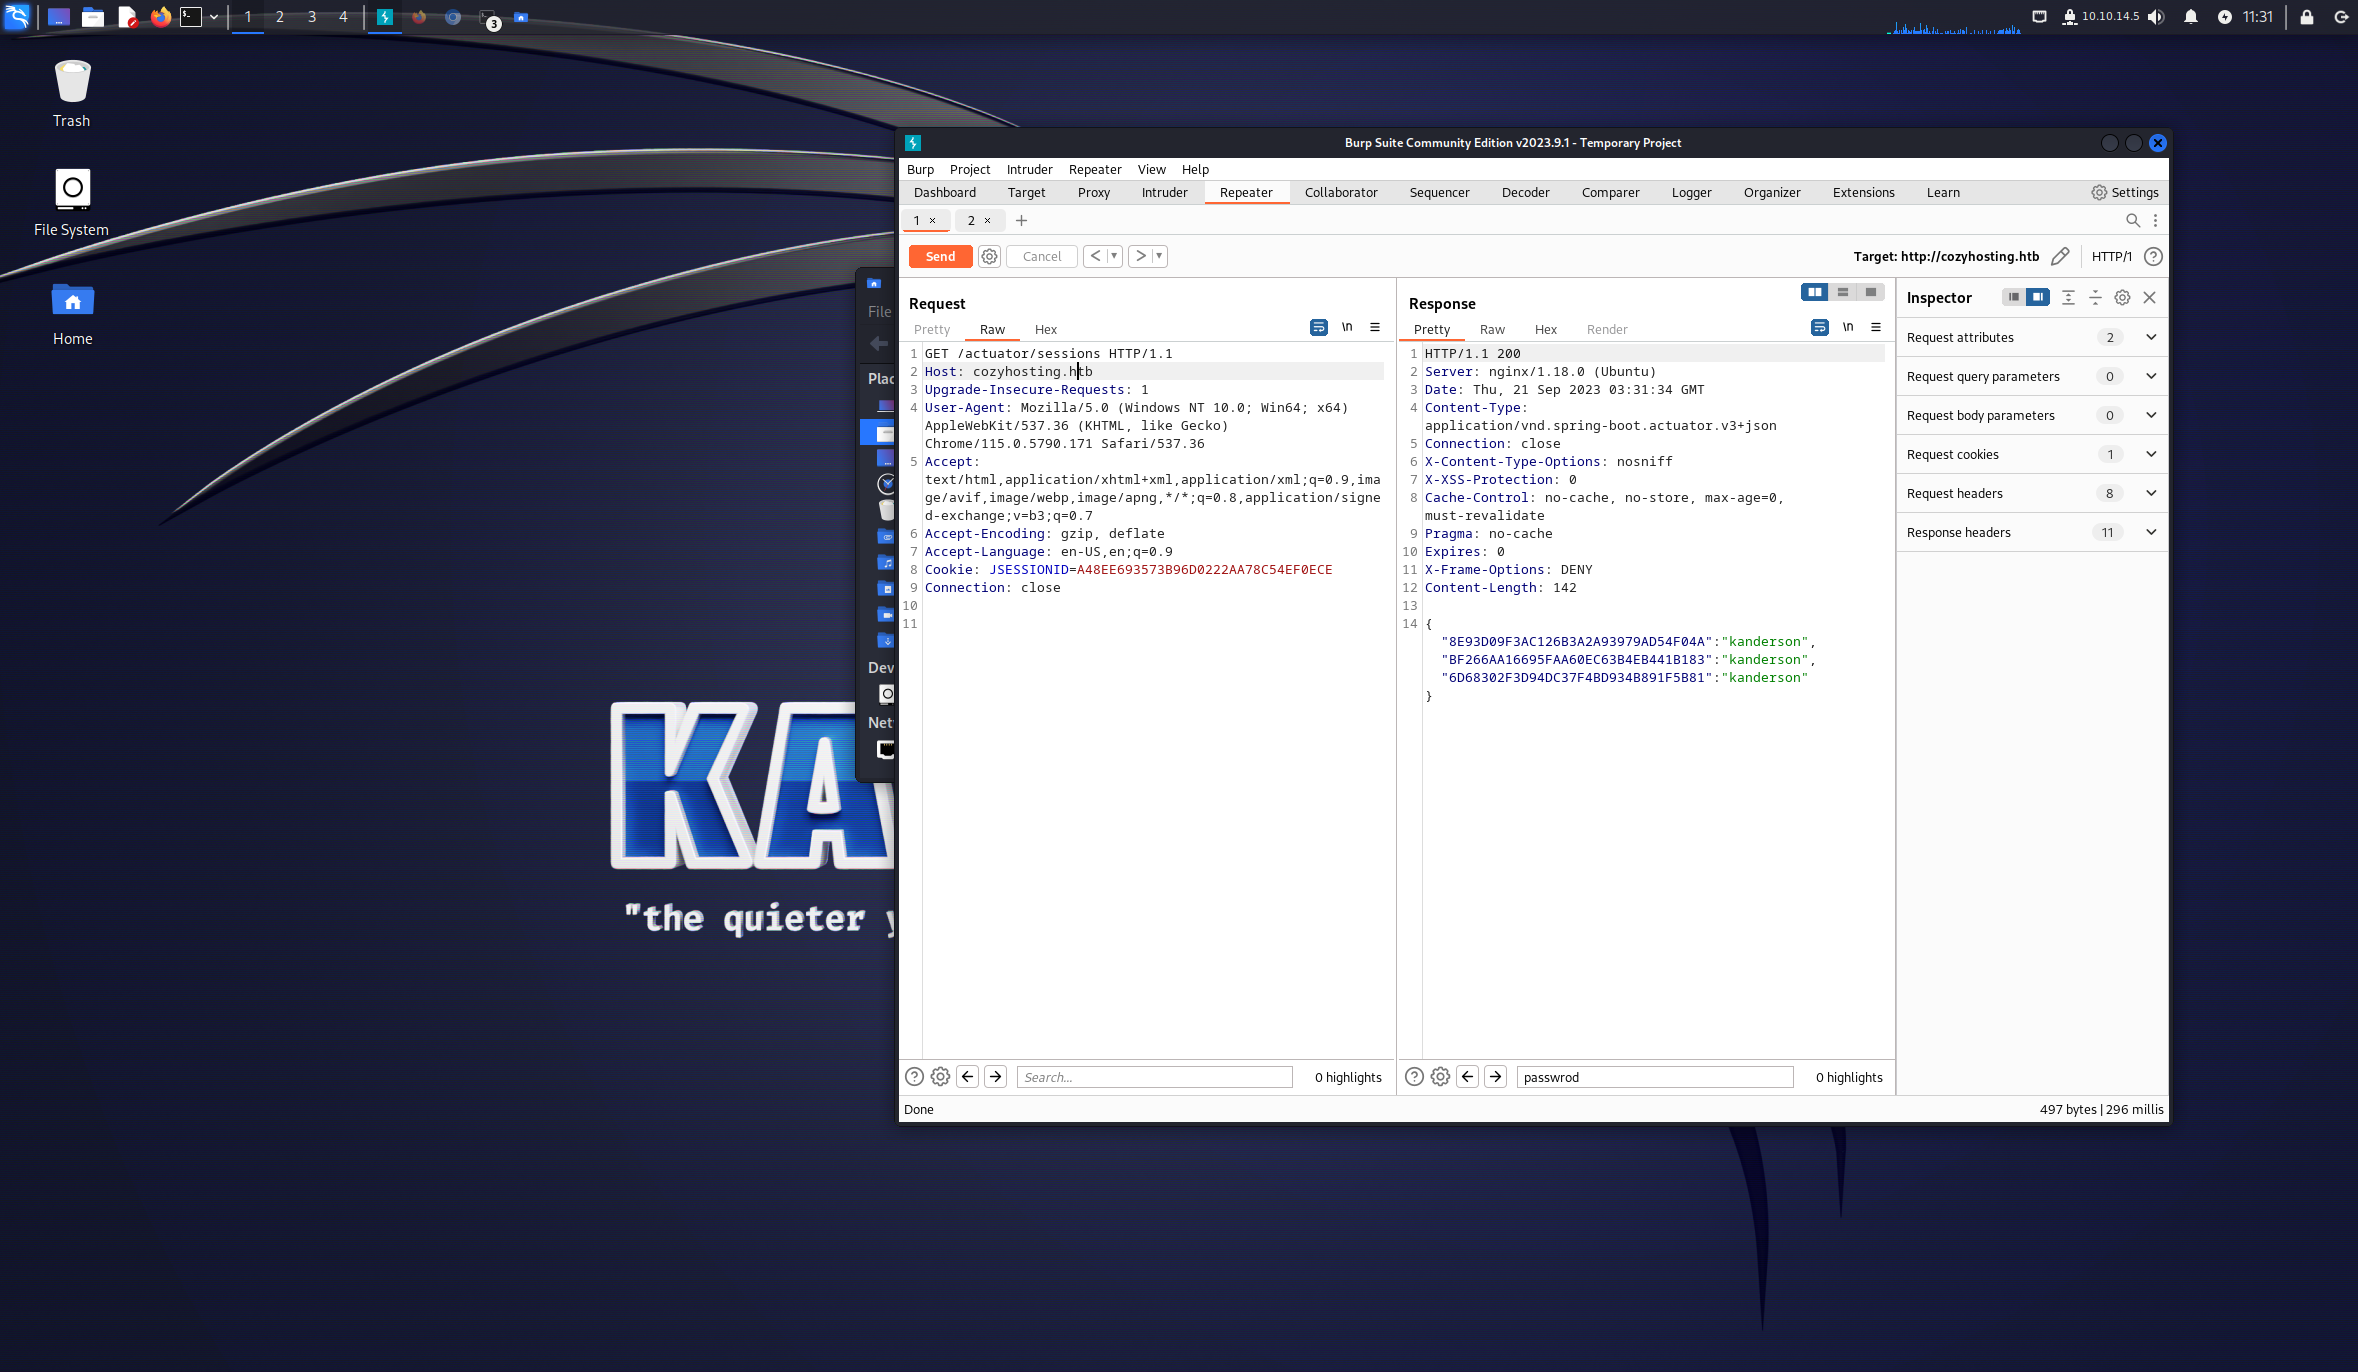Open the Intruder tool tab
The width and height of the screenshot is (2358, 1372).
(x=1164, y=192)
